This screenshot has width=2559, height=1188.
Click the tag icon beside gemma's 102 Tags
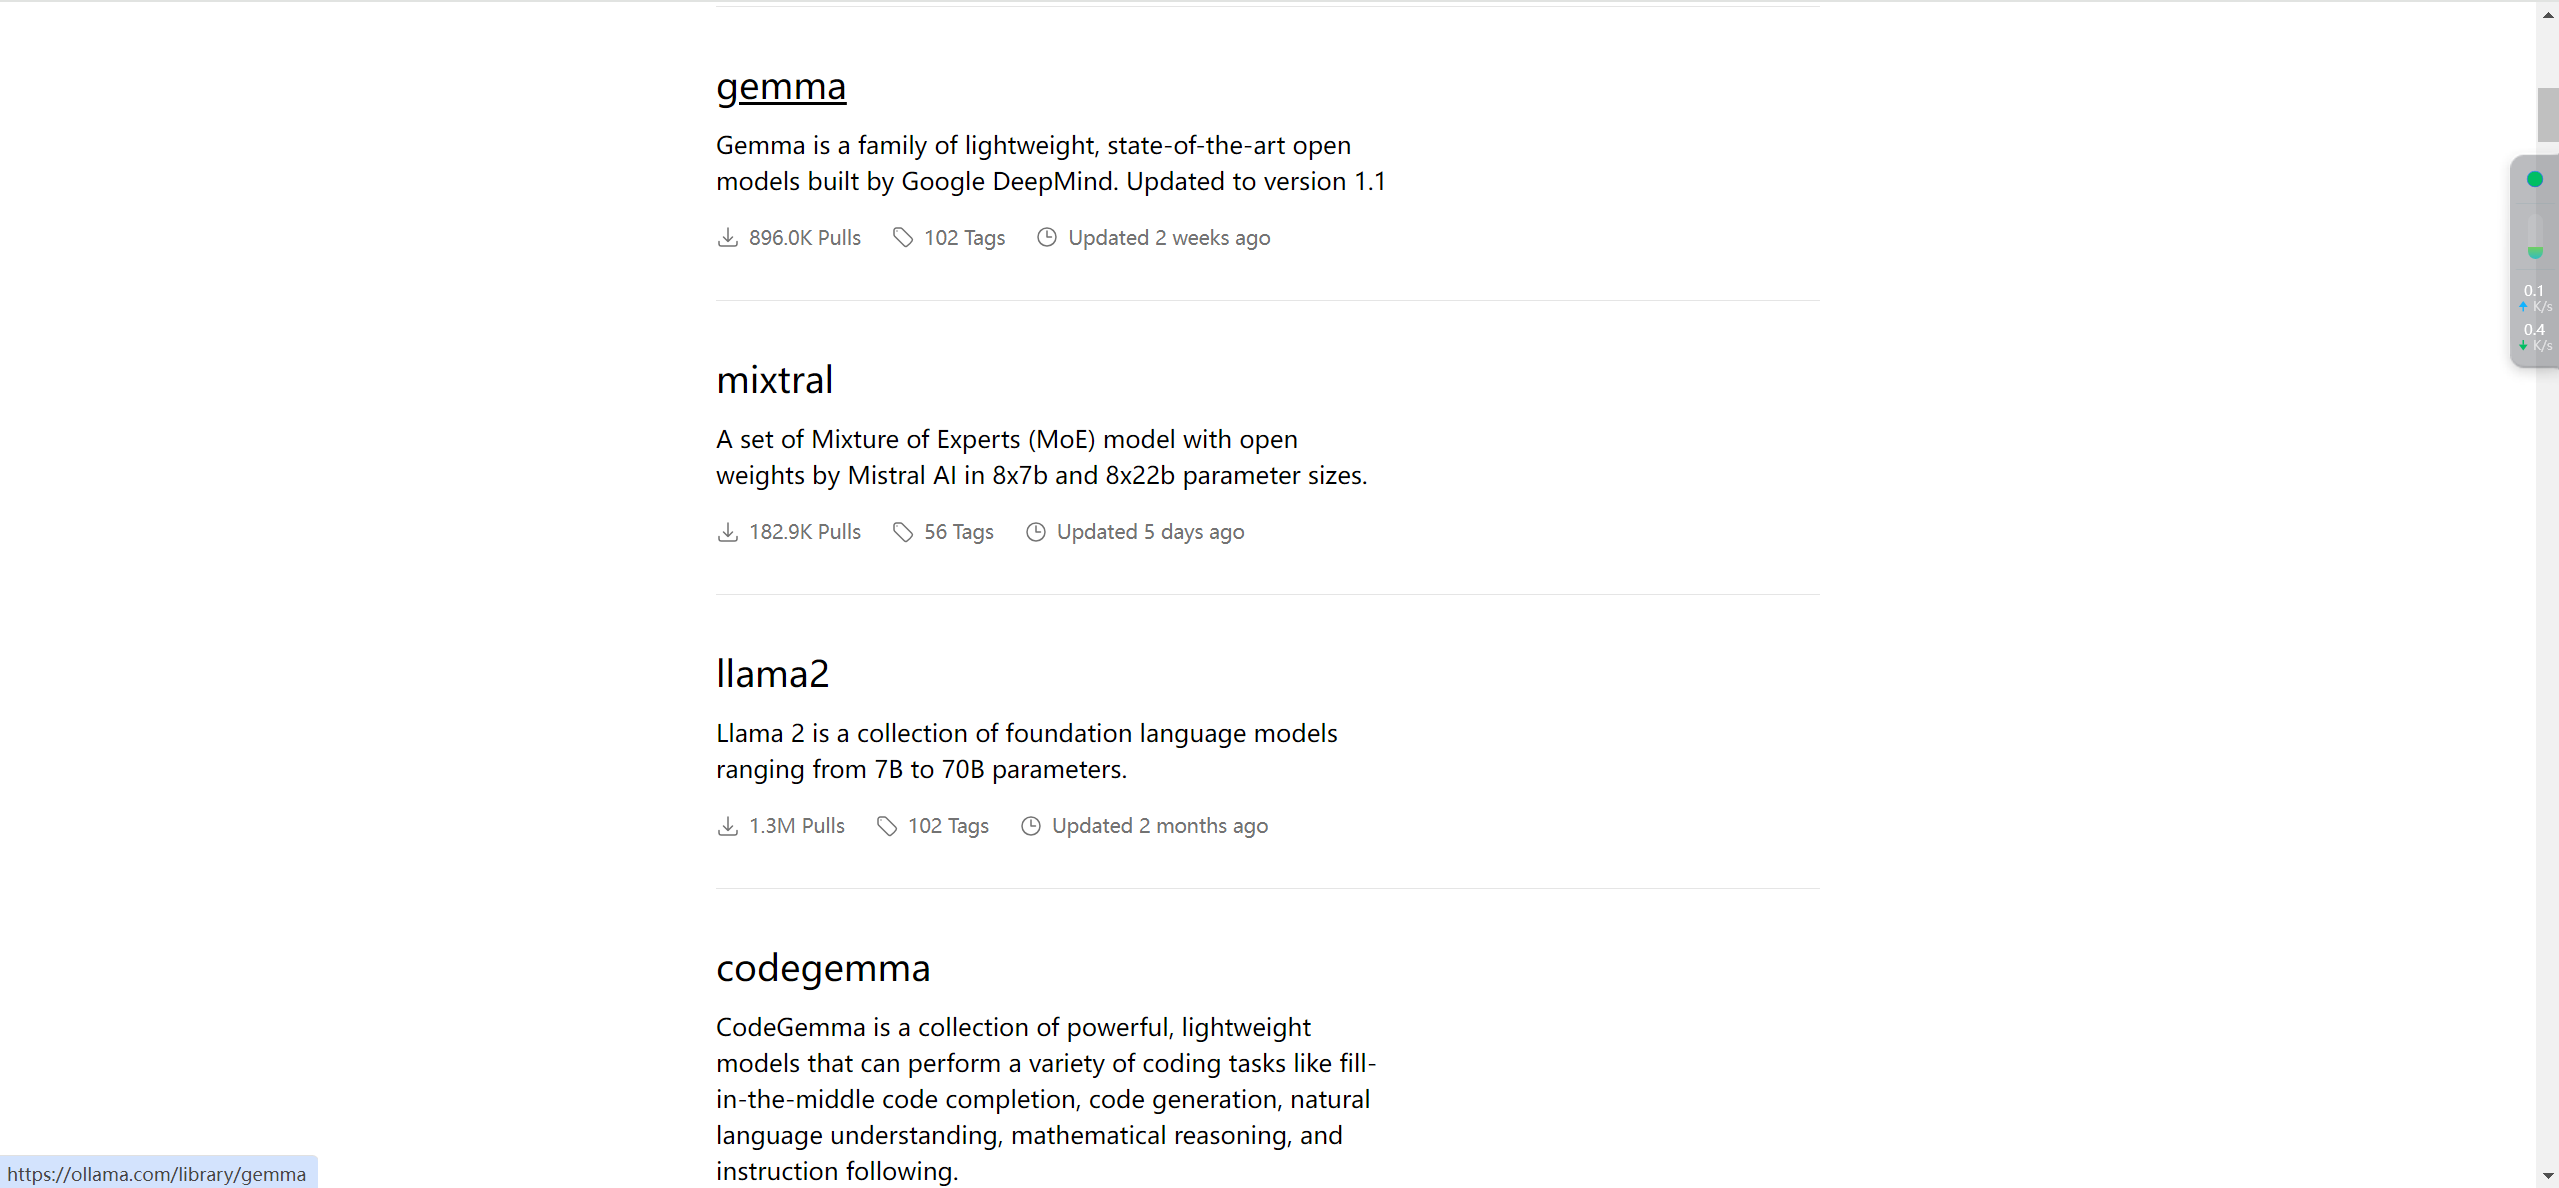(x=903, y=238)
